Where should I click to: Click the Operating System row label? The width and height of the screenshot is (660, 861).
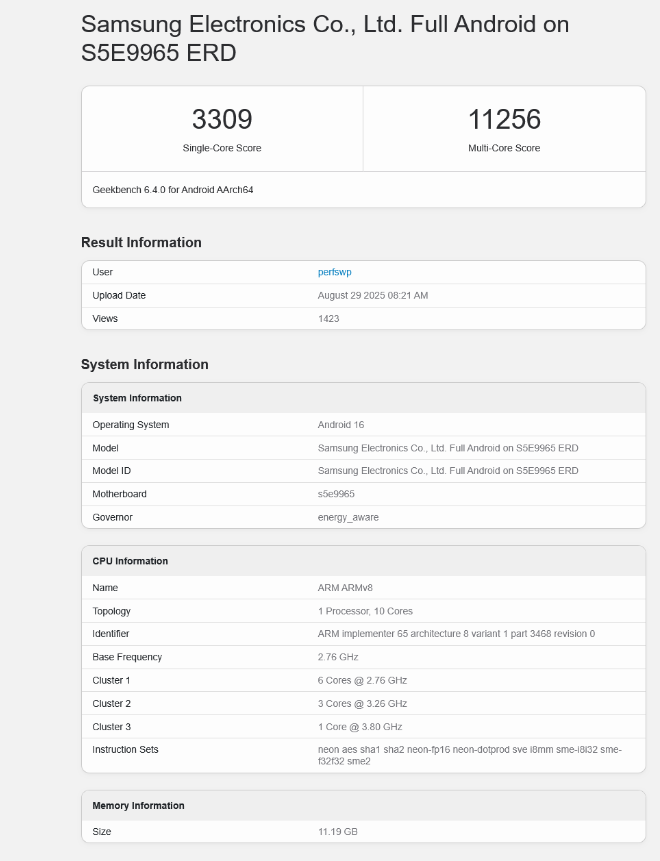coord(131,425)
